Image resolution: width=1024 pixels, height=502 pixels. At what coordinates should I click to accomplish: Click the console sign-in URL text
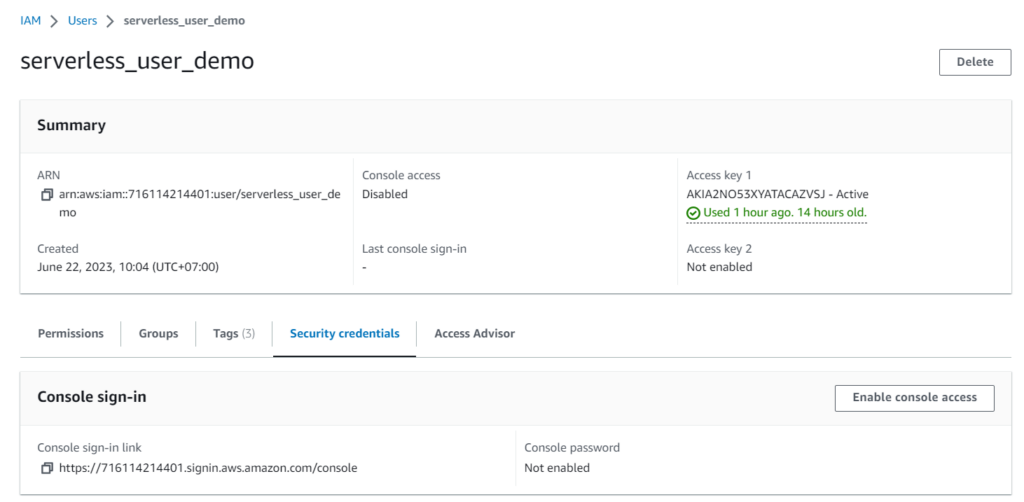207,468
